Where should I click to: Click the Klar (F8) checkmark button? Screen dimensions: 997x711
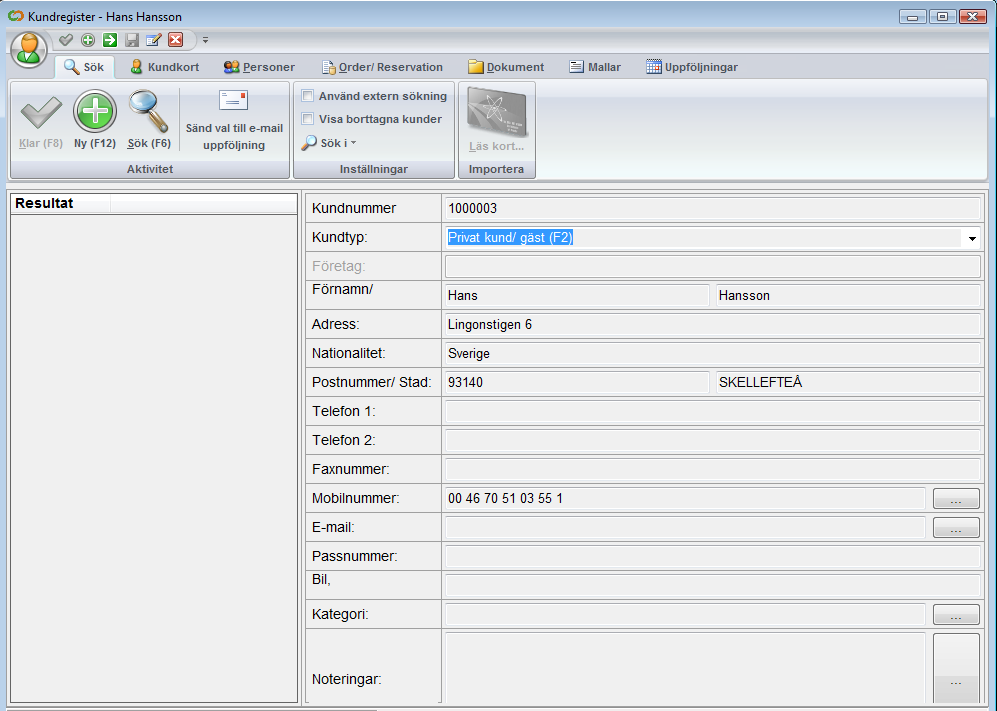coord(41,120)
